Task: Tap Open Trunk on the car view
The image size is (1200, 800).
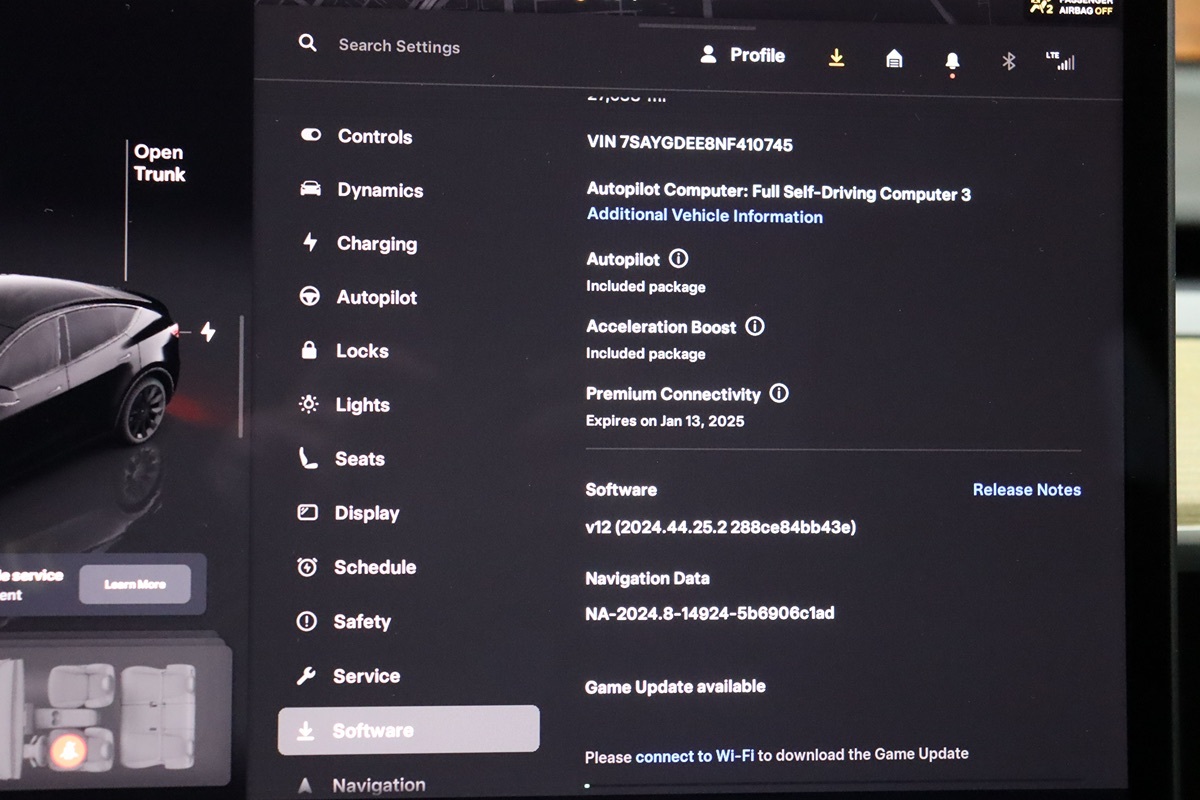Action: tap(159, 163)
